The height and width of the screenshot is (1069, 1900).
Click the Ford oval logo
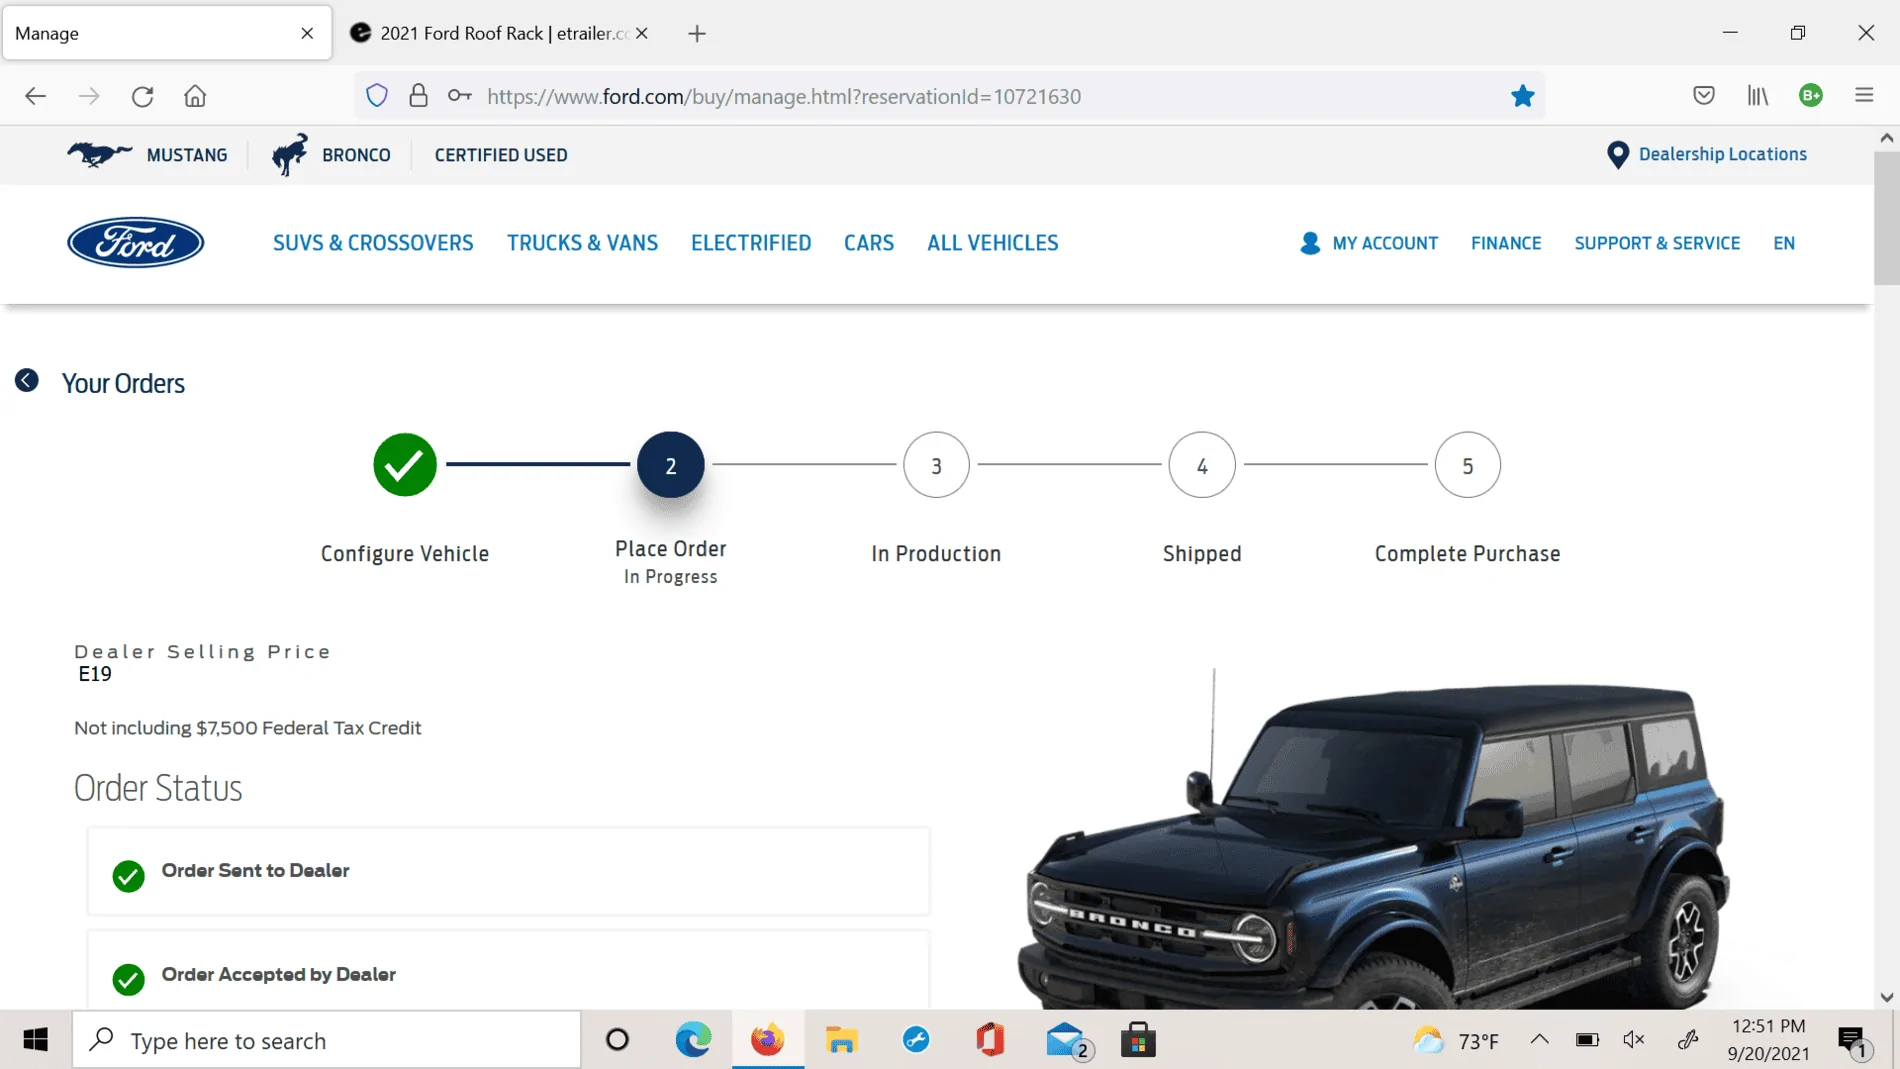pos(136,243)
